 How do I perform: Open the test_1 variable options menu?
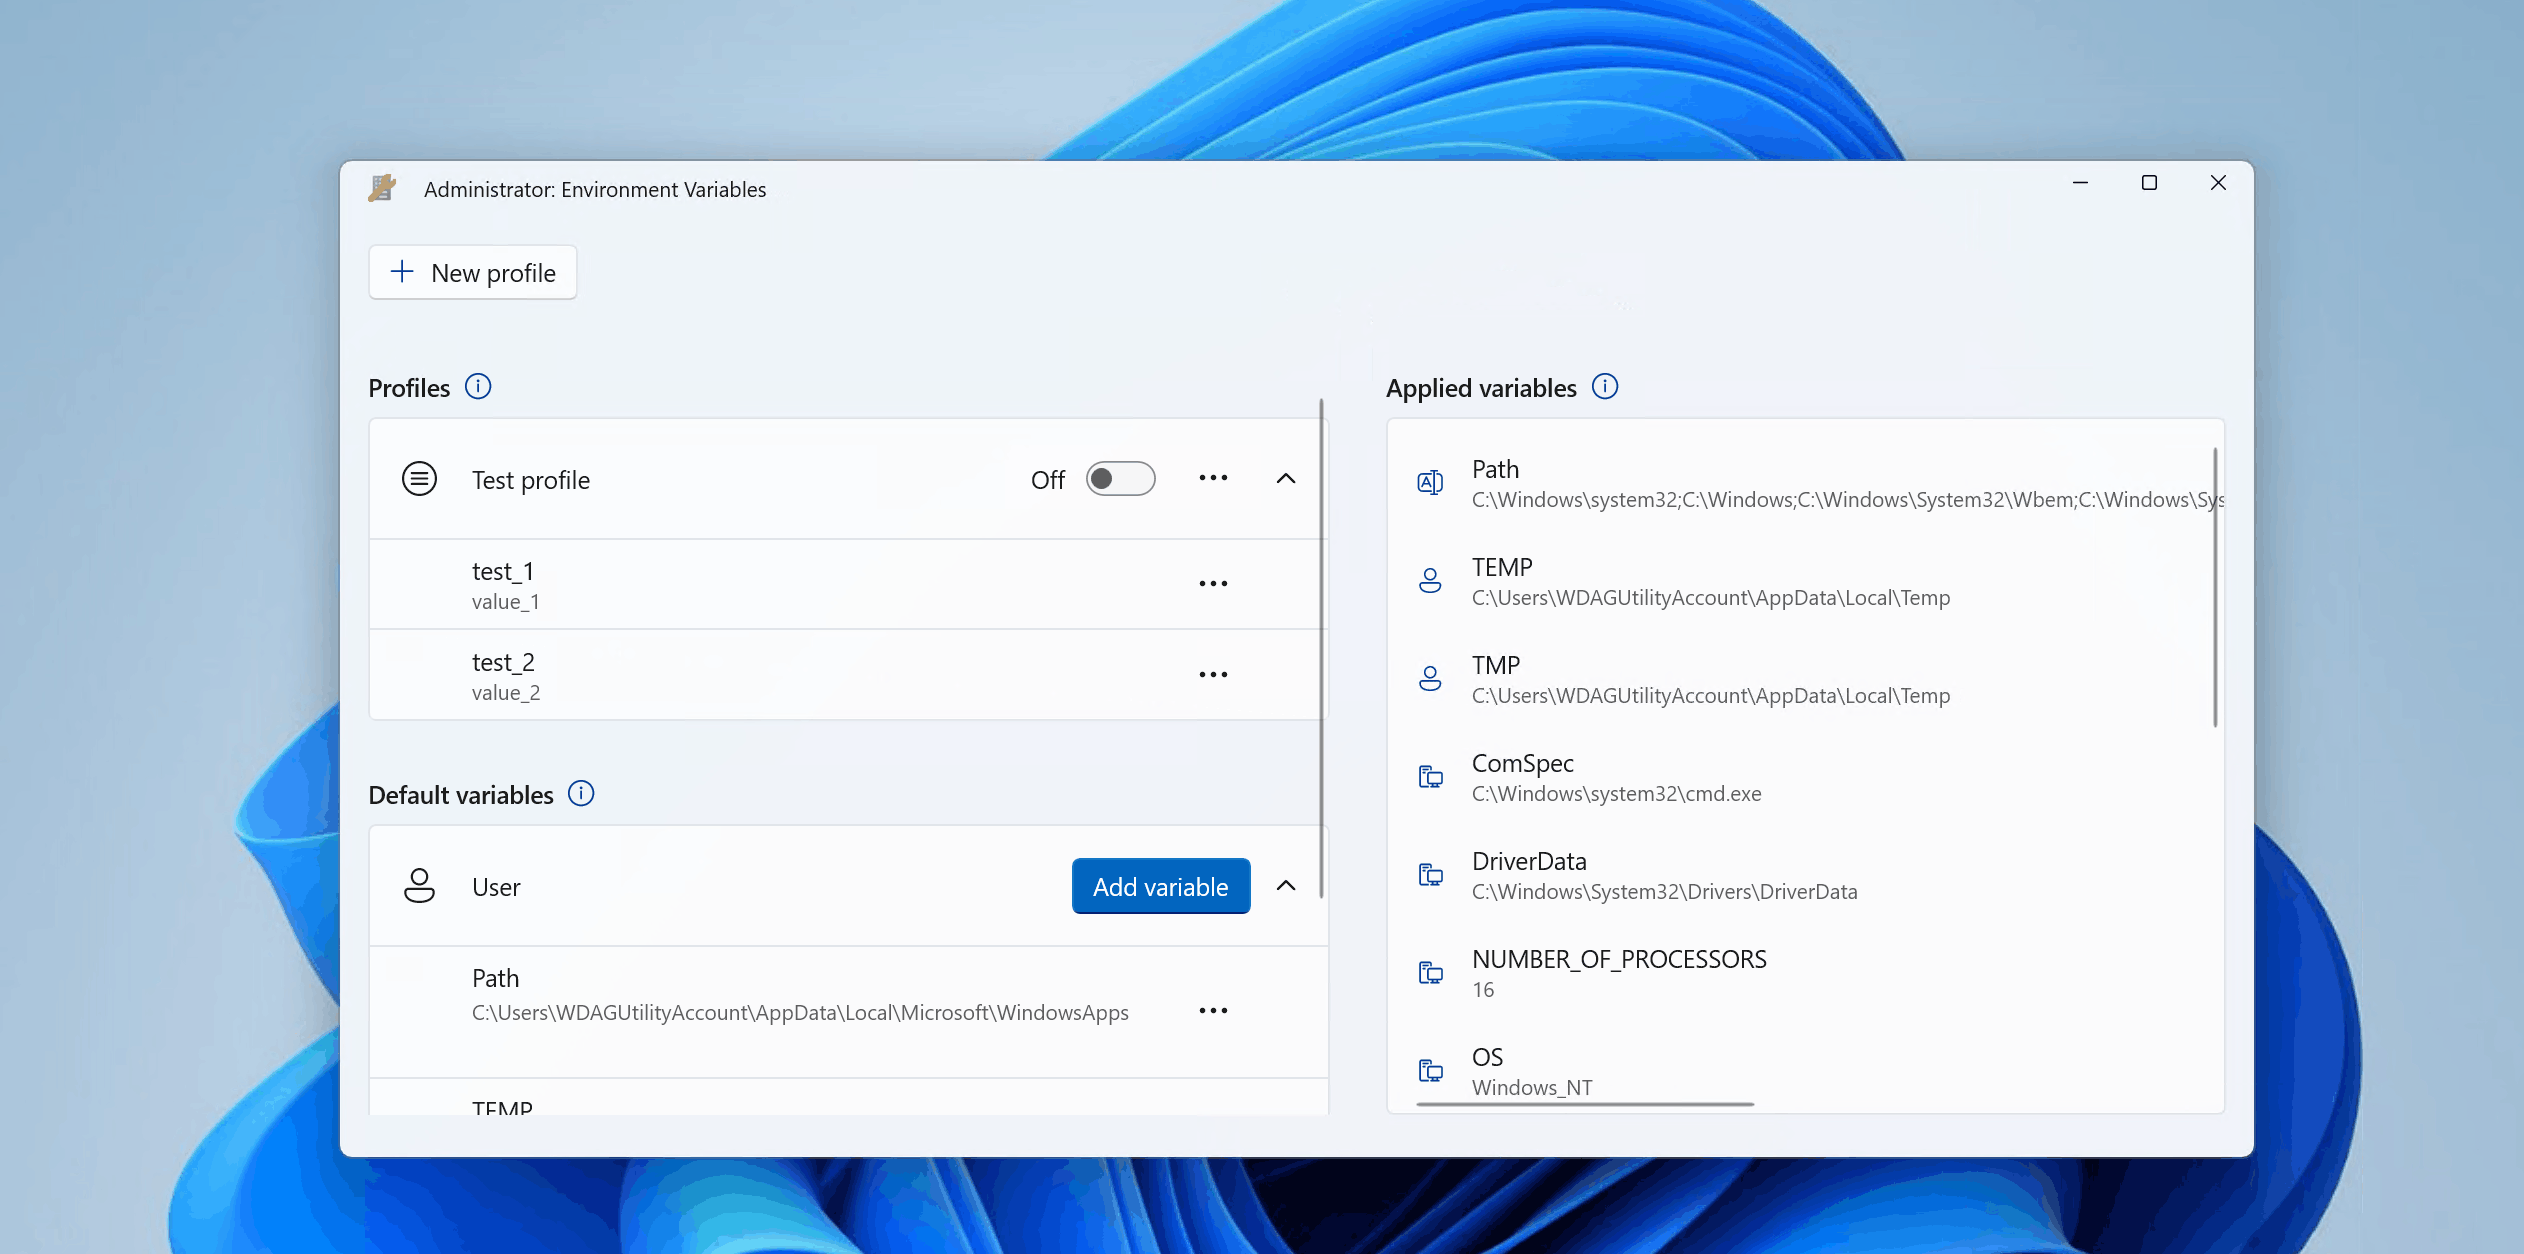pyautogui.click(x=1214, y=583)
